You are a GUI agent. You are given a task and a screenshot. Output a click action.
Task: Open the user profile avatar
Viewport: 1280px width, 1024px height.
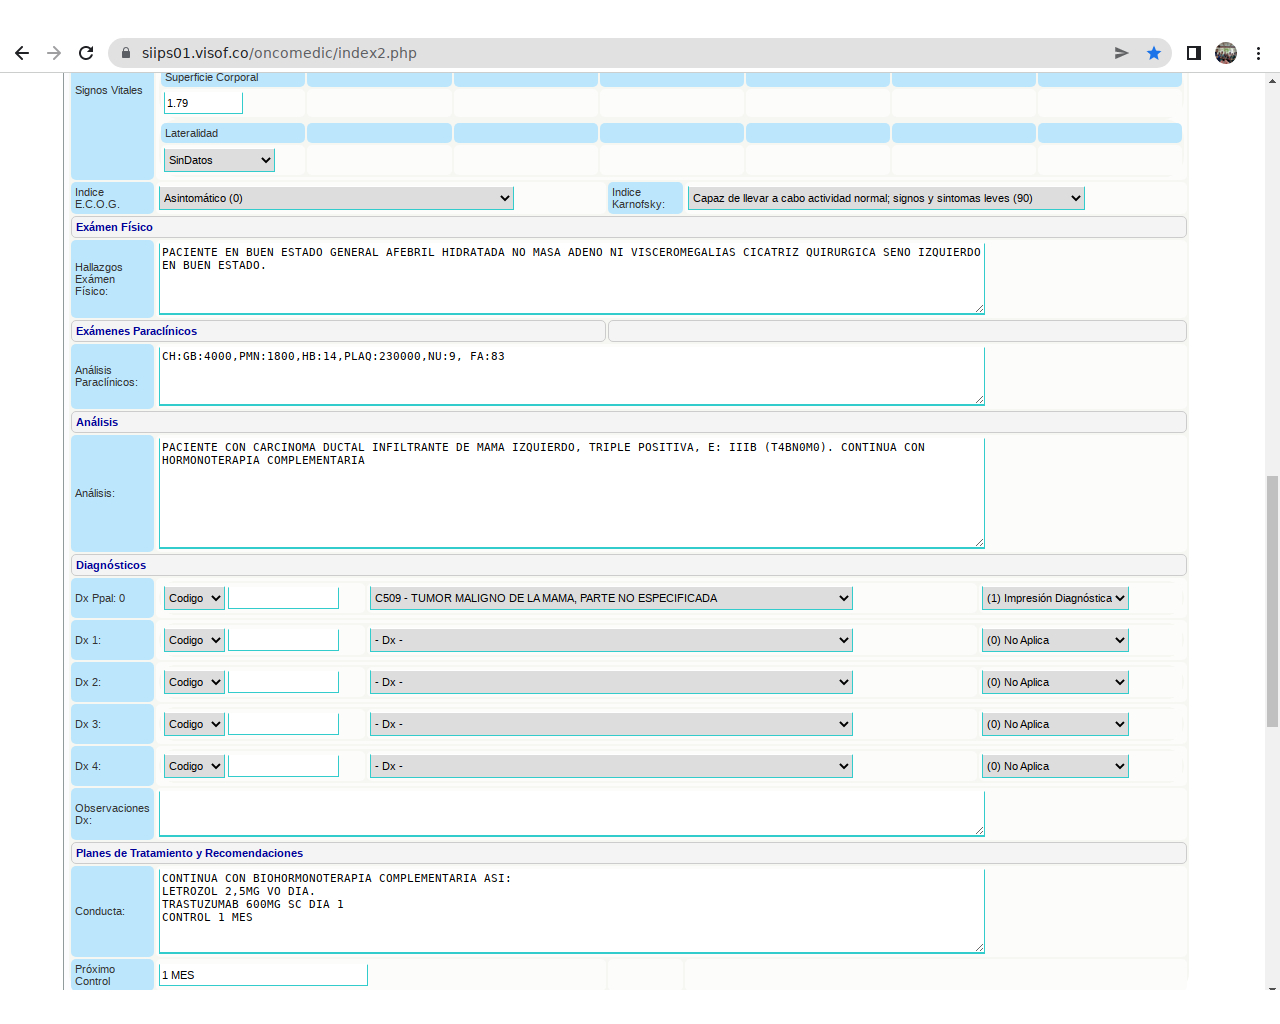pos(1226,53)
